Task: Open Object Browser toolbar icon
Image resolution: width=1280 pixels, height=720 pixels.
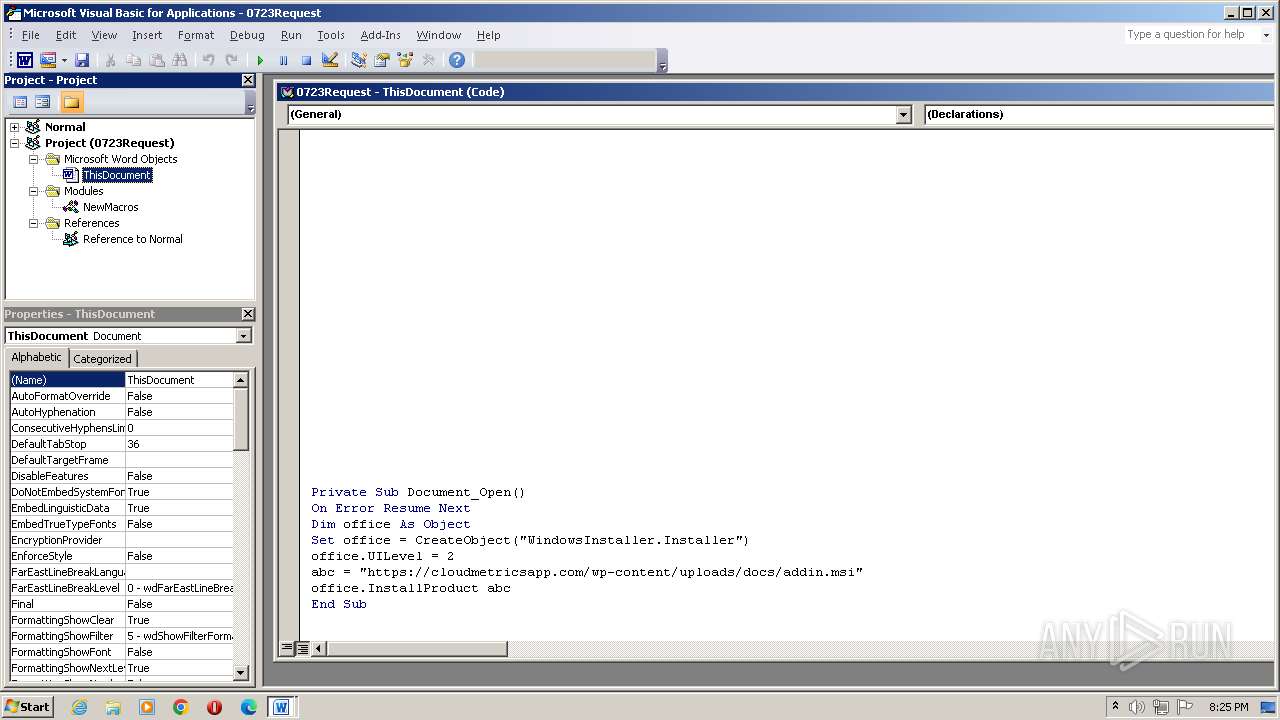Action: click(405, 60)
